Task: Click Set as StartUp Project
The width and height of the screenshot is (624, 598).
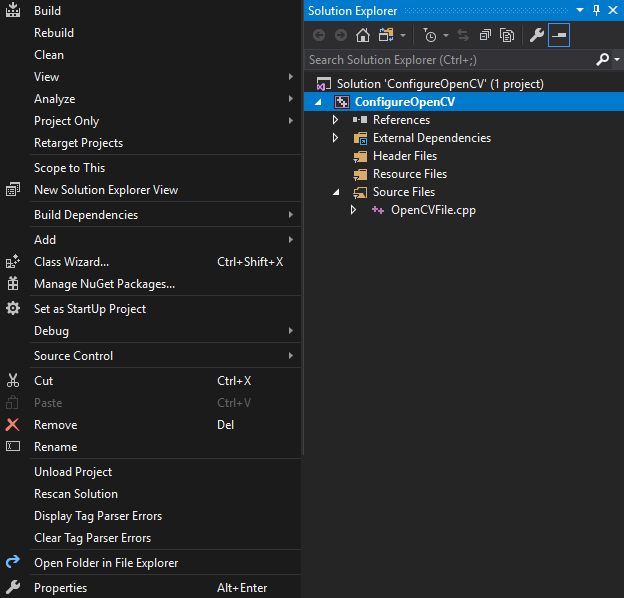Action: [x=90, y=309]
